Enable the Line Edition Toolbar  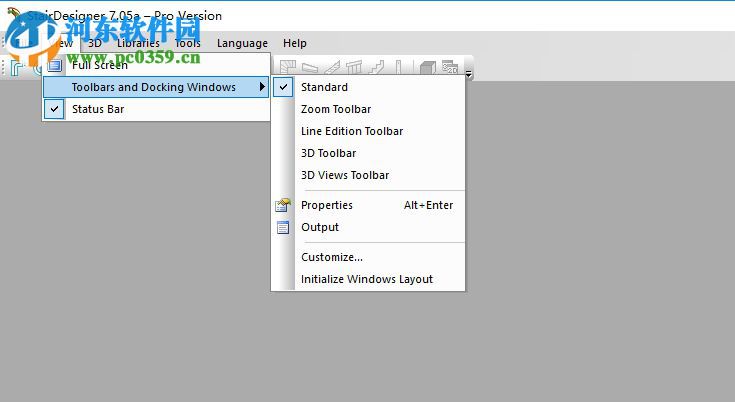[x=368, y=131]
